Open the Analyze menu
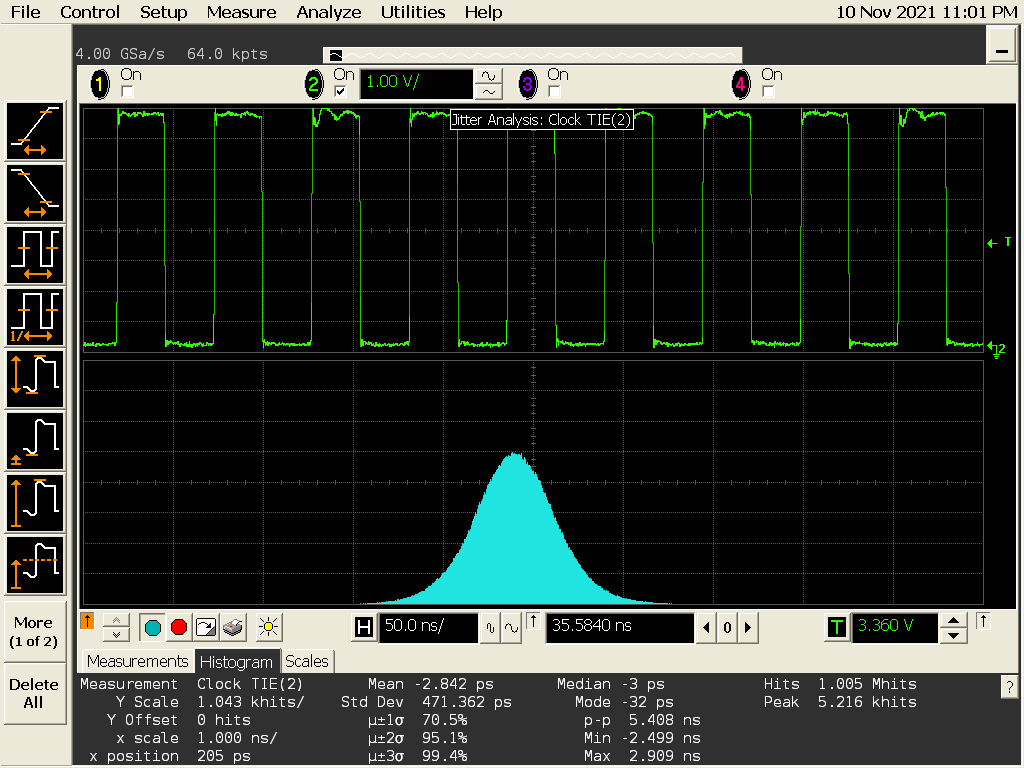Image resolution: width=1024 pixels, height=768 pixels. point(328,12)
